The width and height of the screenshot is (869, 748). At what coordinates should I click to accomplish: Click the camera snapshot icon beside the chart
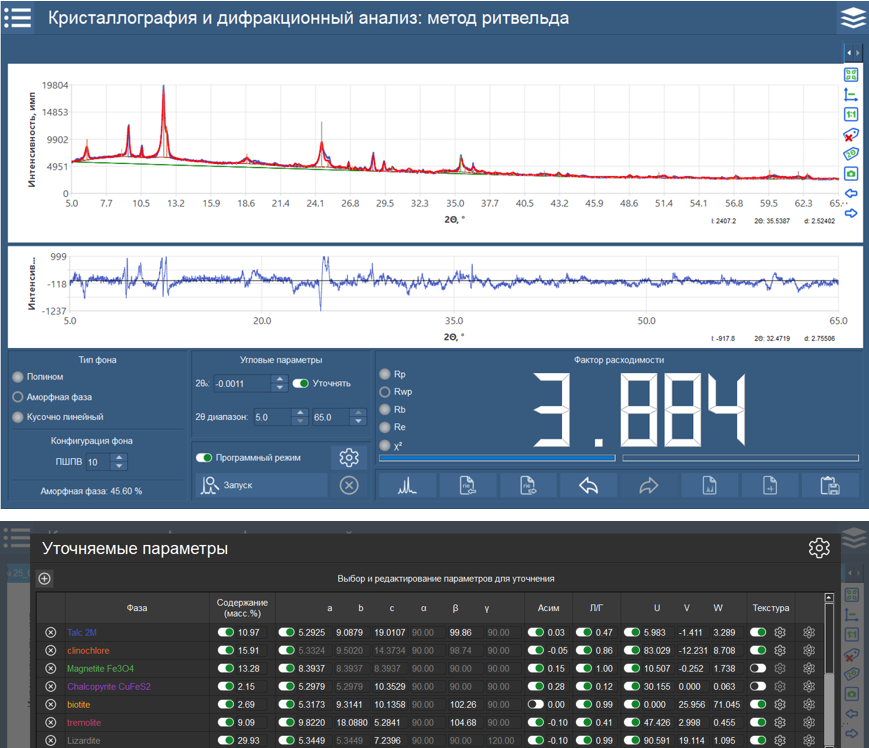(851, 173)
